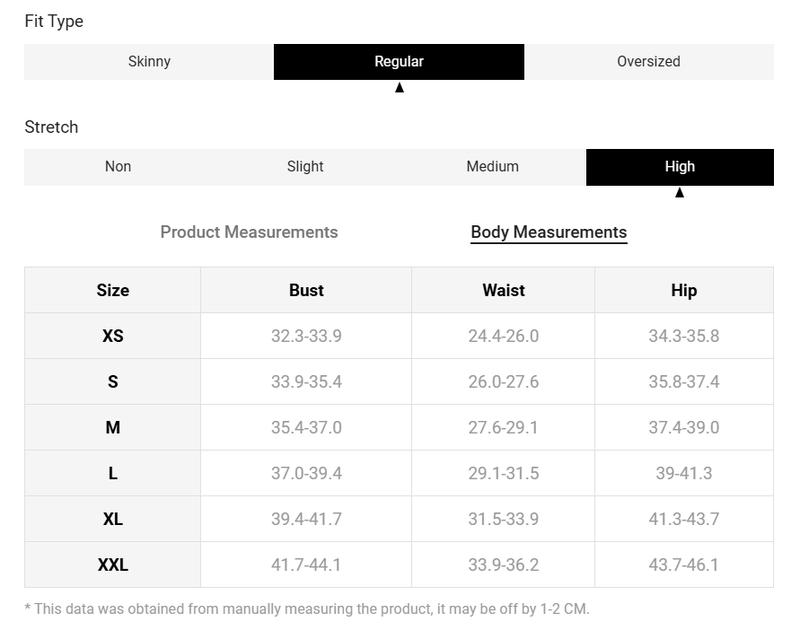The height and width of the screenshot is (639, 800).
Task: Click the Waist column header
Action: 504,290
